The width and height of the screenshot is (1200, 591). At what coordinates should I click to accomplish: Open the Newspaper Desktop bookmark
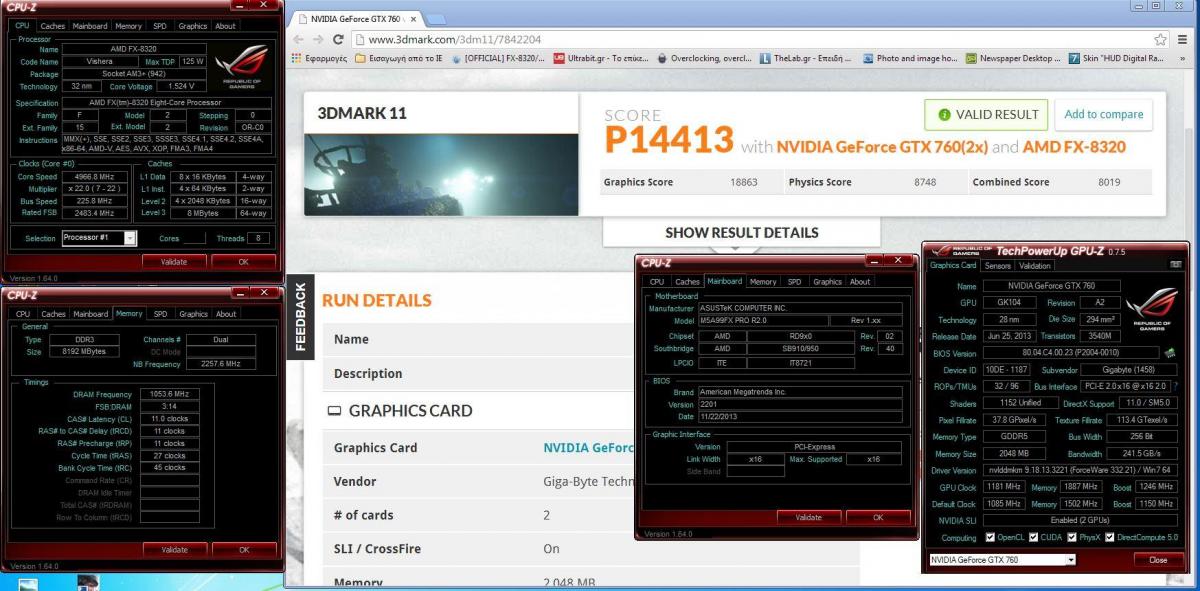1014,58
